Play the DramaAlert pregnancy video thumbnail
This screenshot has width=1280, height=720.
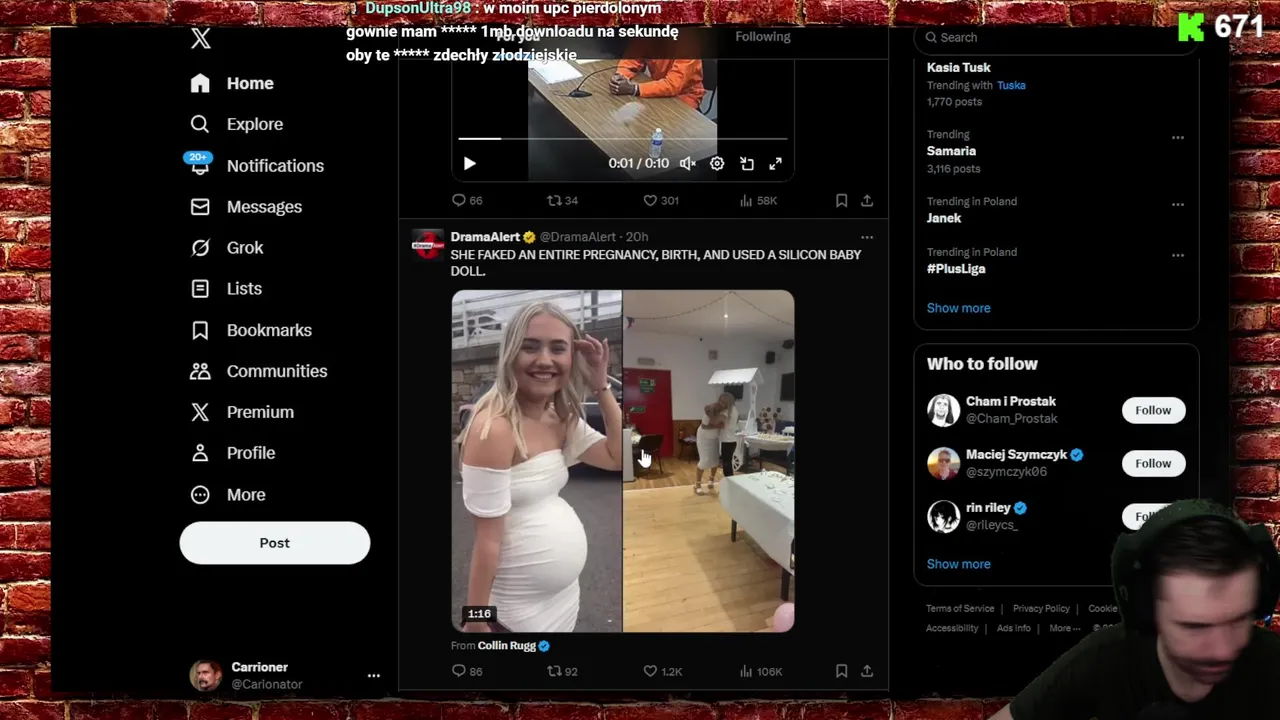click(x=623, y=461)
